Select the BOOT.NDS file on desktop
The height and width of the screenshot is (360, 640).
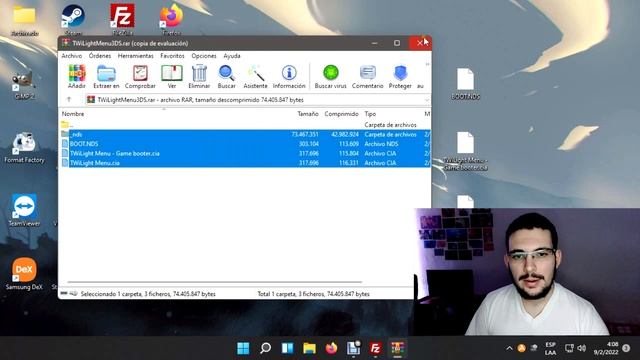point(465,84)
